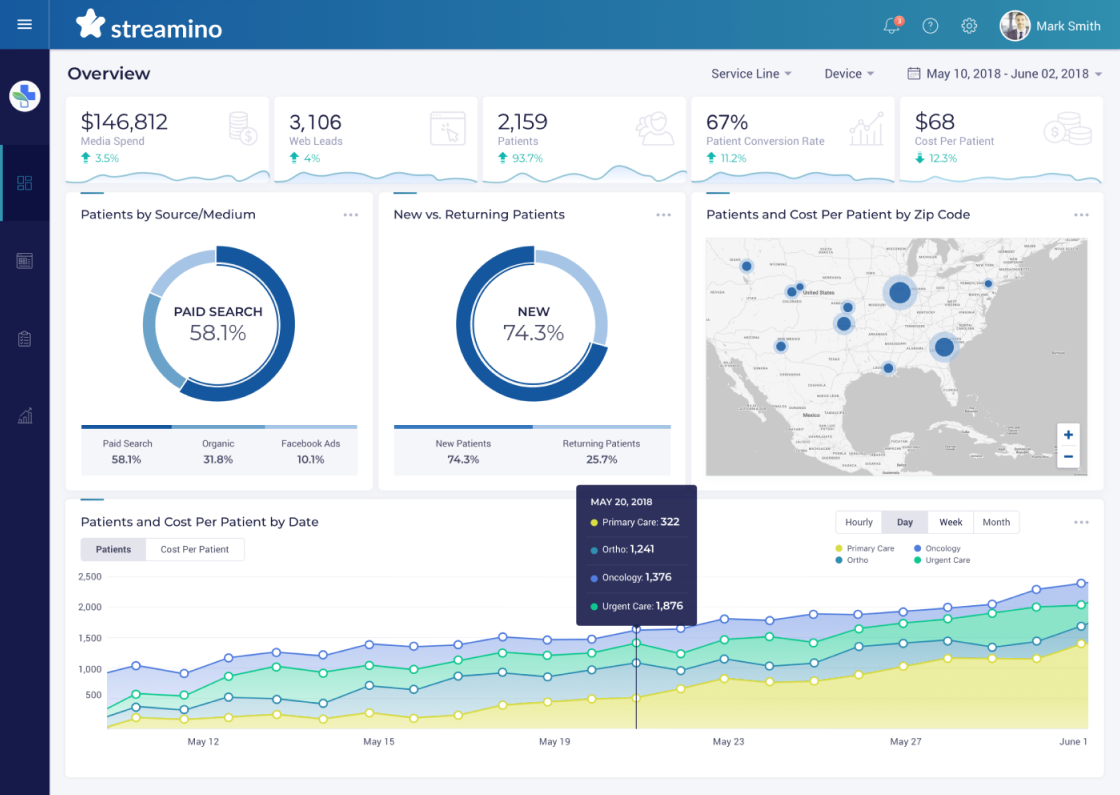Click the map zoom in button
Viewport: 1120px width, 795px height.
pos(1068,435)
